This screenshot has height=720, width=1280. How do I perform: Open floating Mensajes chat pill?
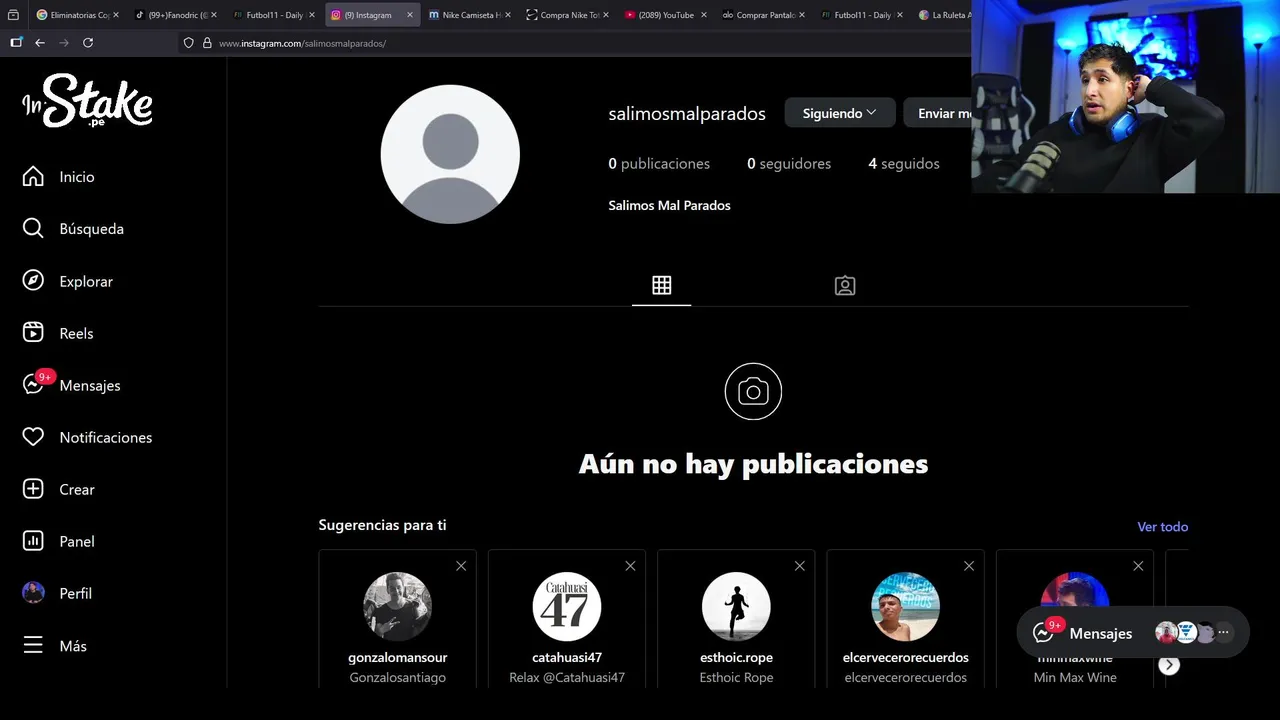pos(1133,633)
